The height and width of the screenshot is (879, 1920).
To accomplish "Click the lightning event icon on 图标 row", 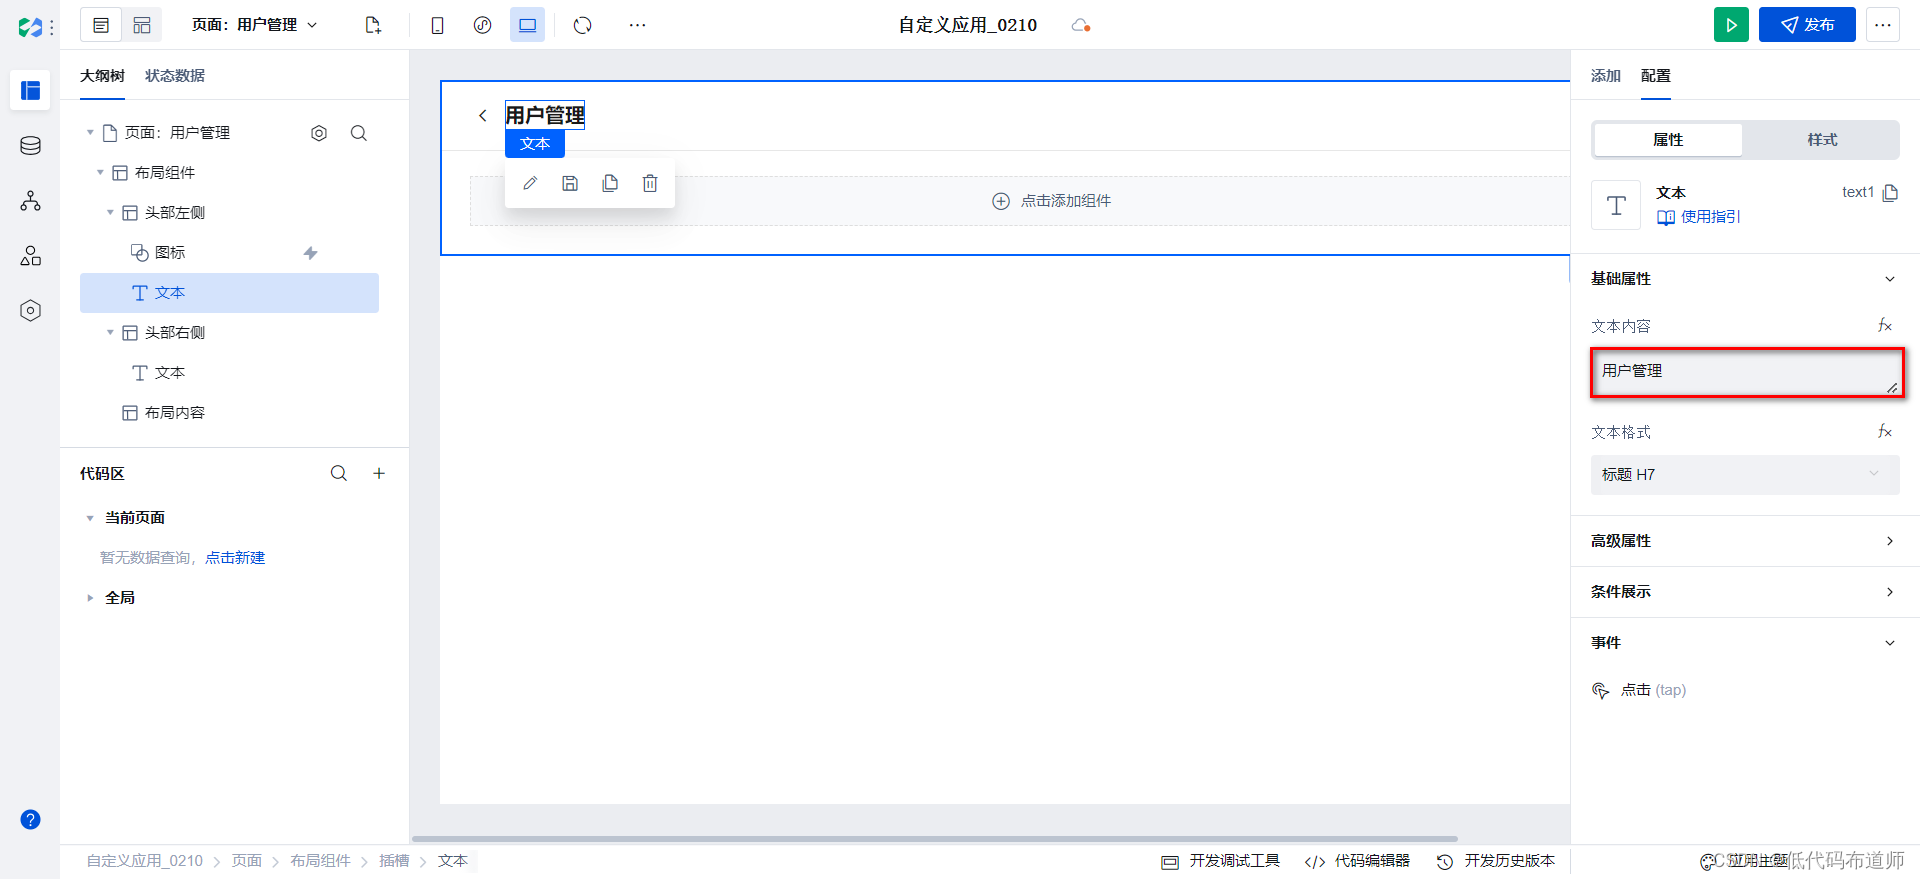I will click(x=310, y=253).
